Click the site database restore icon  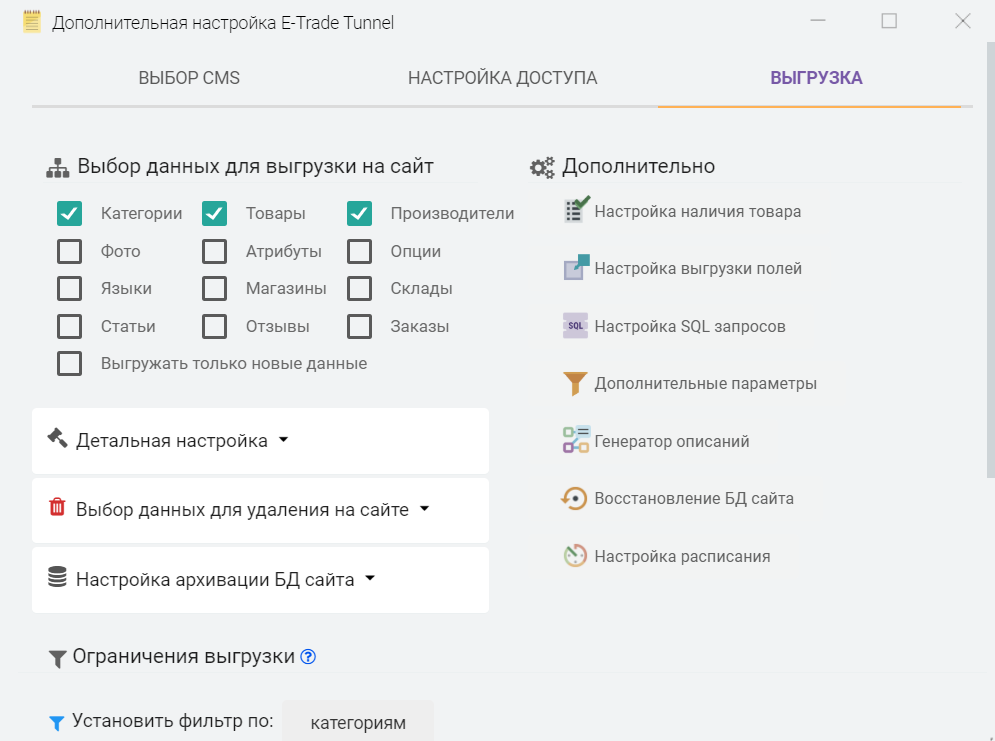(574, 498)
